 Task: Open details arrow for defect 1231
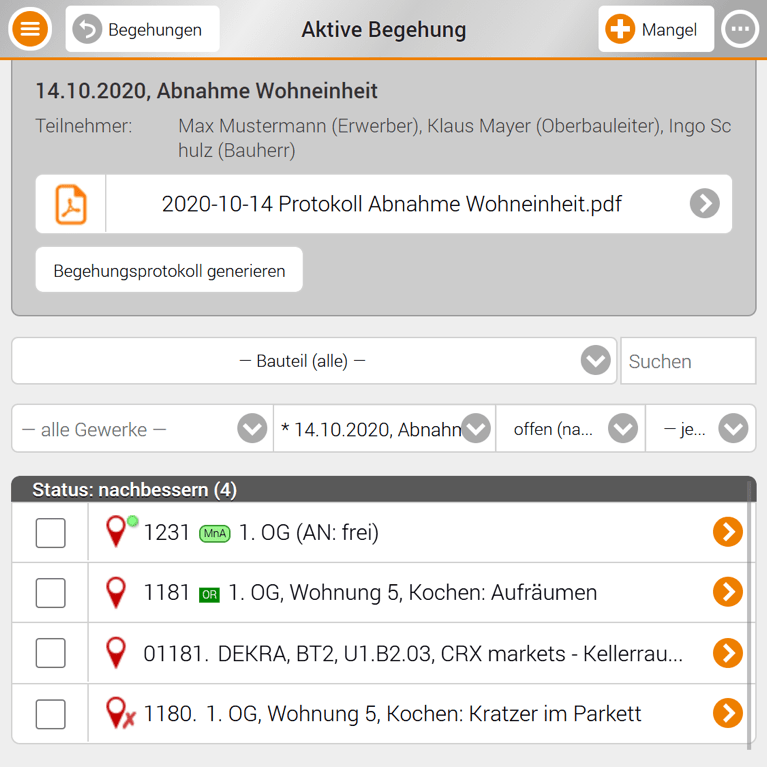[727, 532]
